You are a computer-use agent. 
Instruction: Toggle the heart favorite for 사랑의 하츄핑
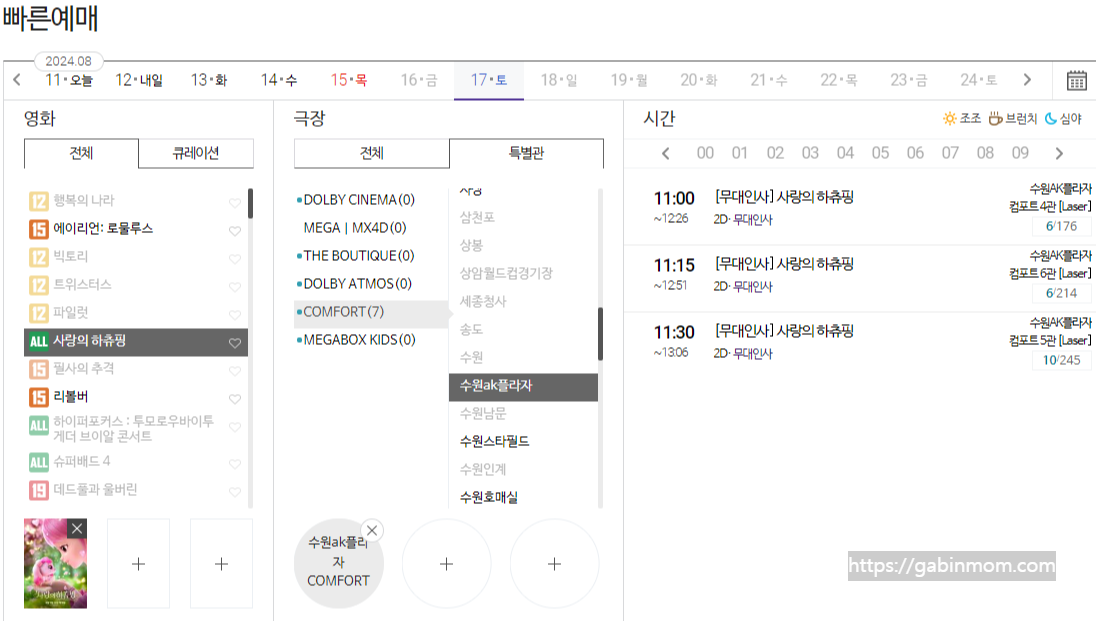pyautogui.click(x=234, y=342)
